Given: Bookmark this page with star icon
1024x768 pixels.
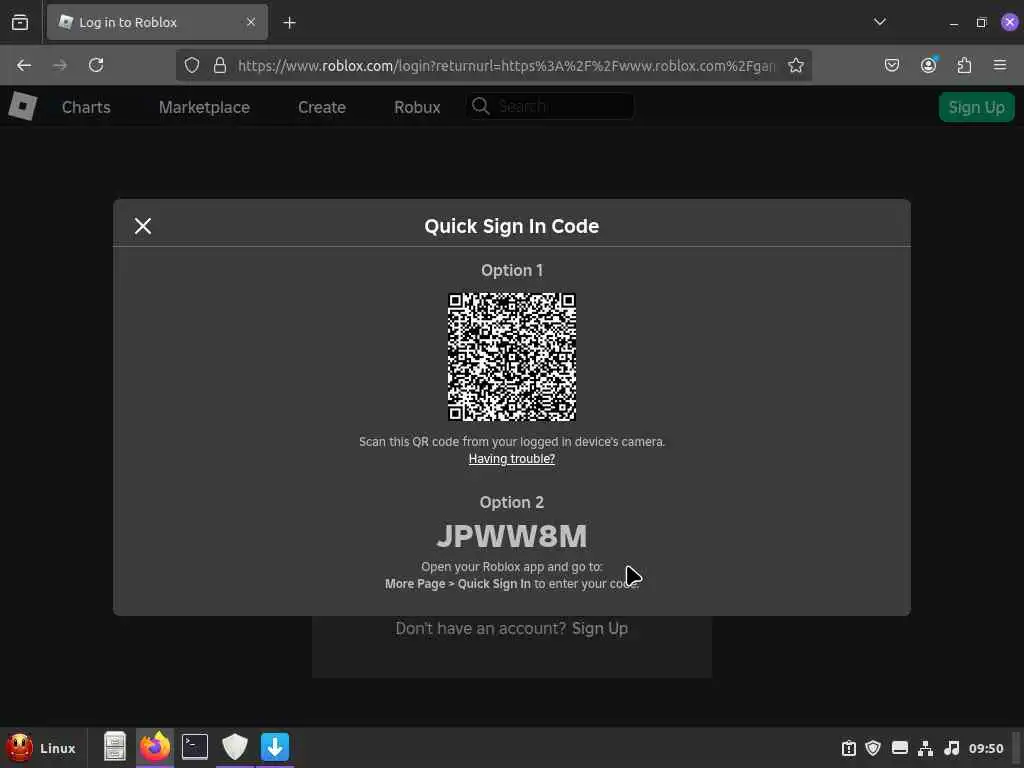Looking at the screenshot, I should pos(795,65).
